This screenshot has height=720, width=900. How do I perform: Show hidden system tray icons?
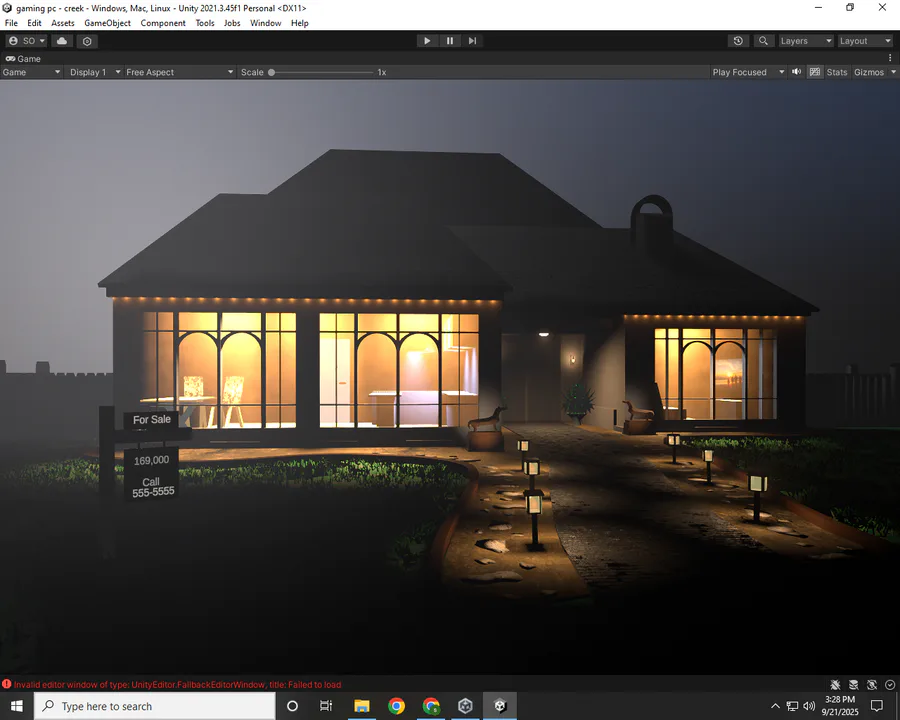tap(775, 706)
